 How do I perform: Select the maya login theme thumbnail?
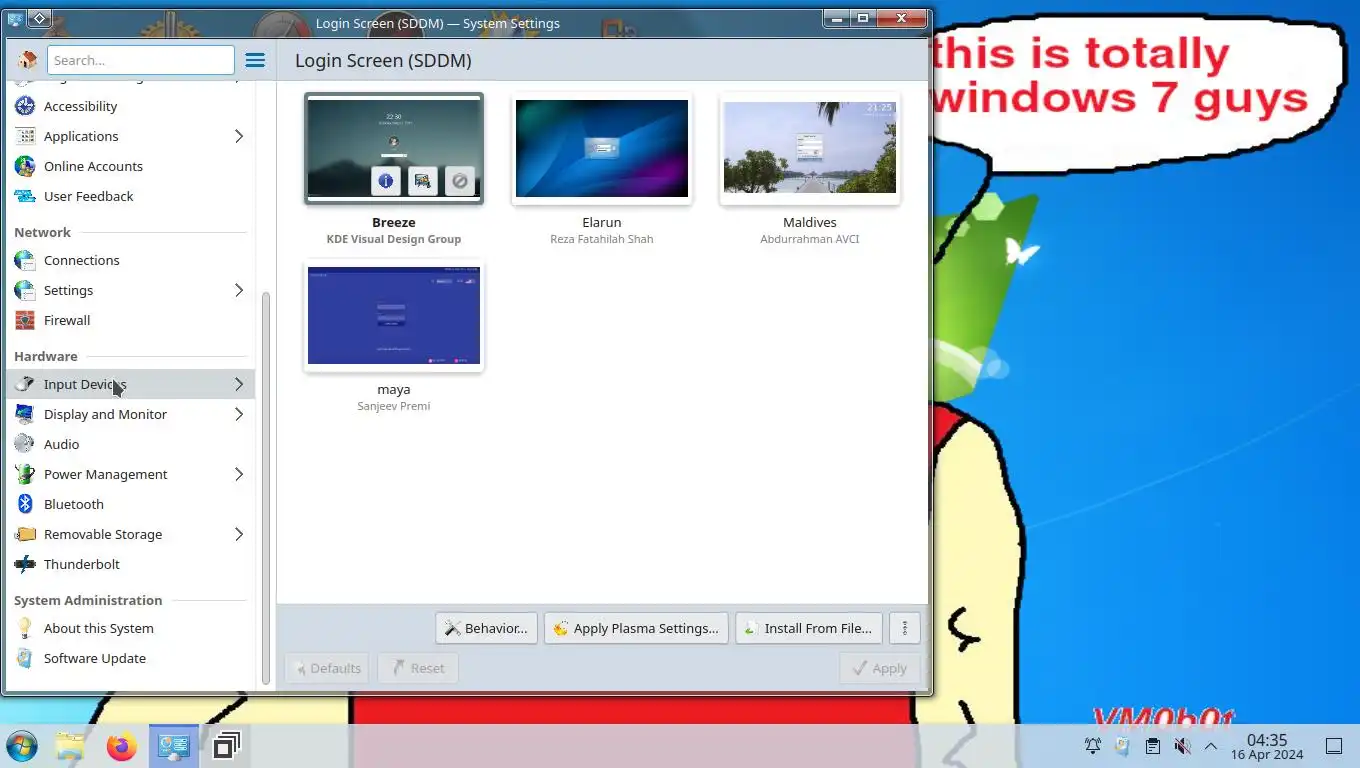pos(394,316)
